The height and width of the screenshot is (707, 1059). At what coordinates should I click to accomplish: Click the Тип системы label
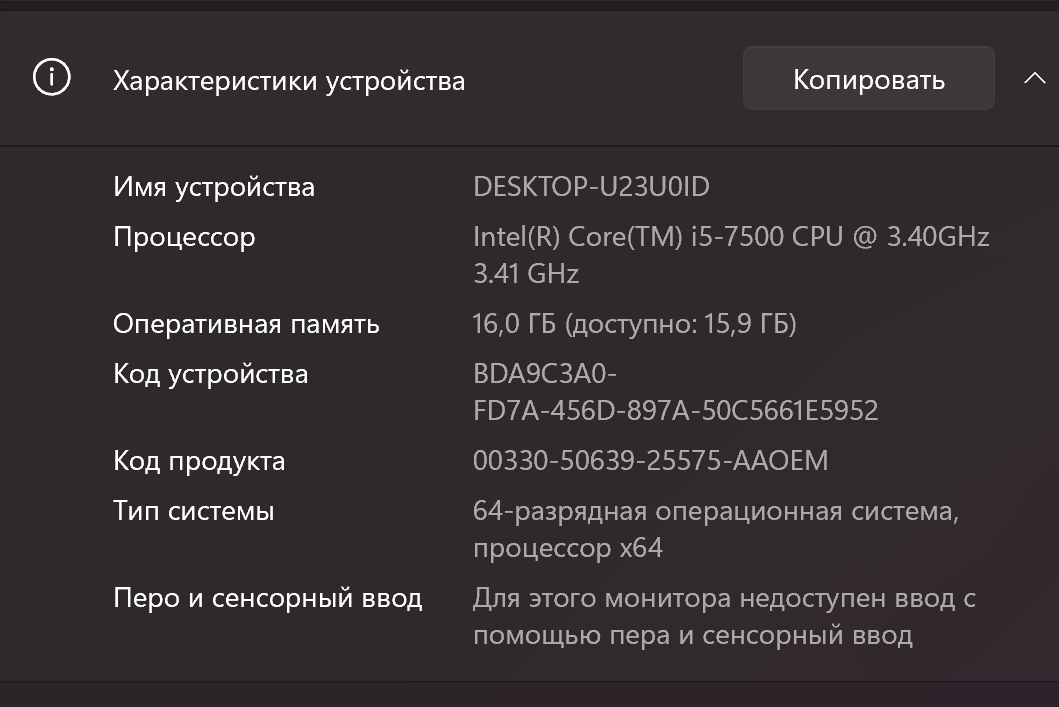(193, 511)
